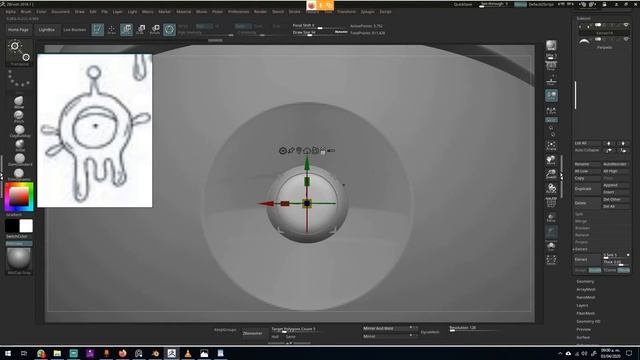This screenshot has width=640, height=360.
Task: Open the Alpha menu
Action: point(11,12)
